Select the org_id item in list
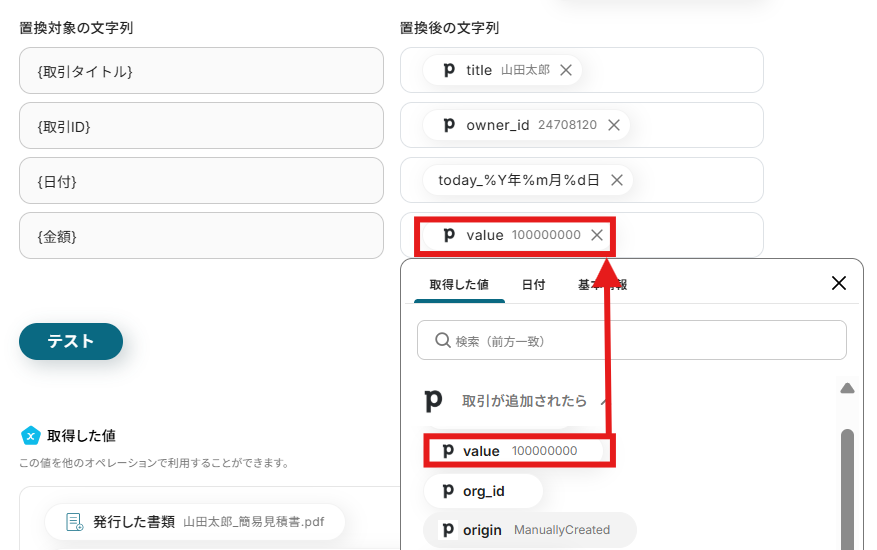 [x=483, y=491]
